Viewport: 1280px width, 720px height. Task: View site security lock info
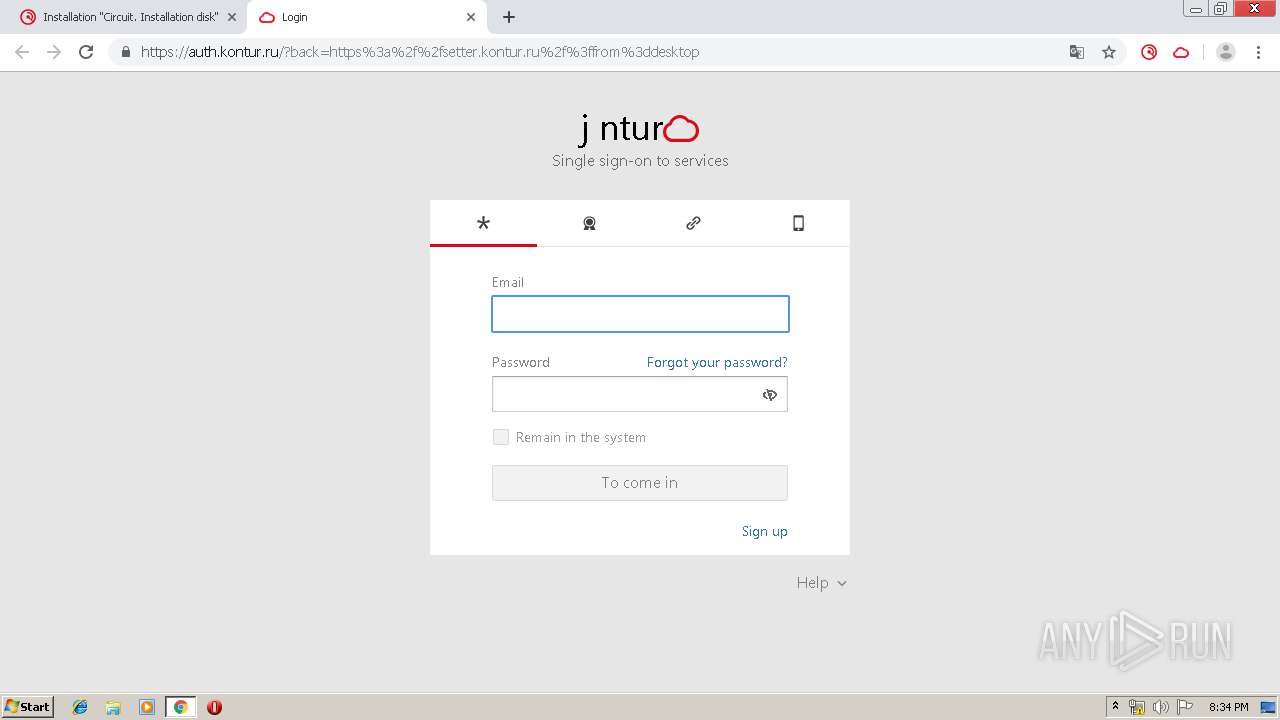pos(126,52)
